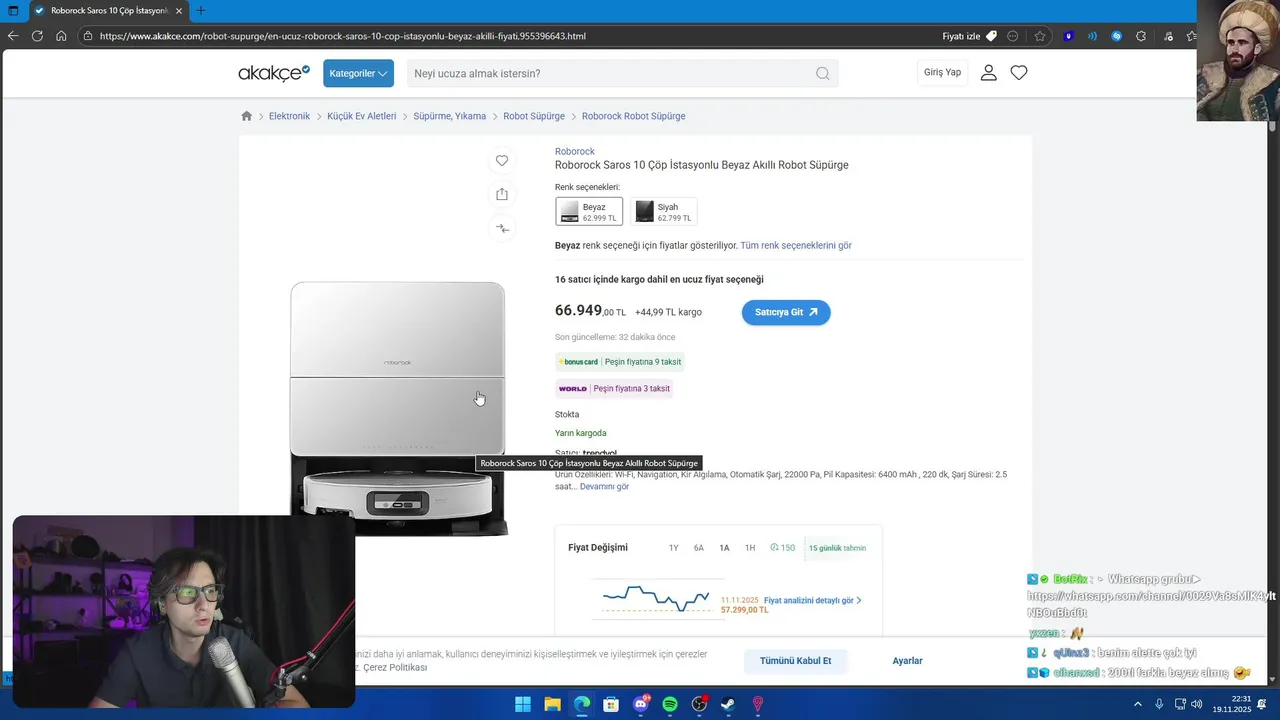Close the Roborock Saros 10 tab

point(179,10)
